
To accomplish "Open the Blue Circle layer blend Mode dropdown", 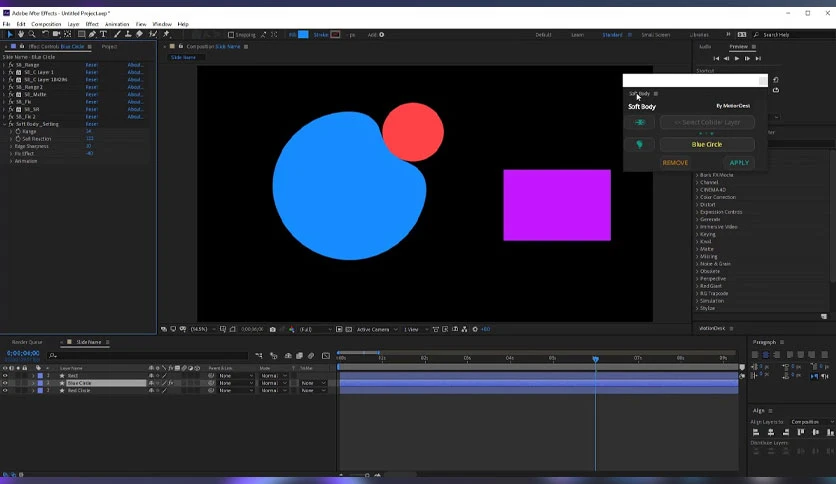I will (273, 383).
